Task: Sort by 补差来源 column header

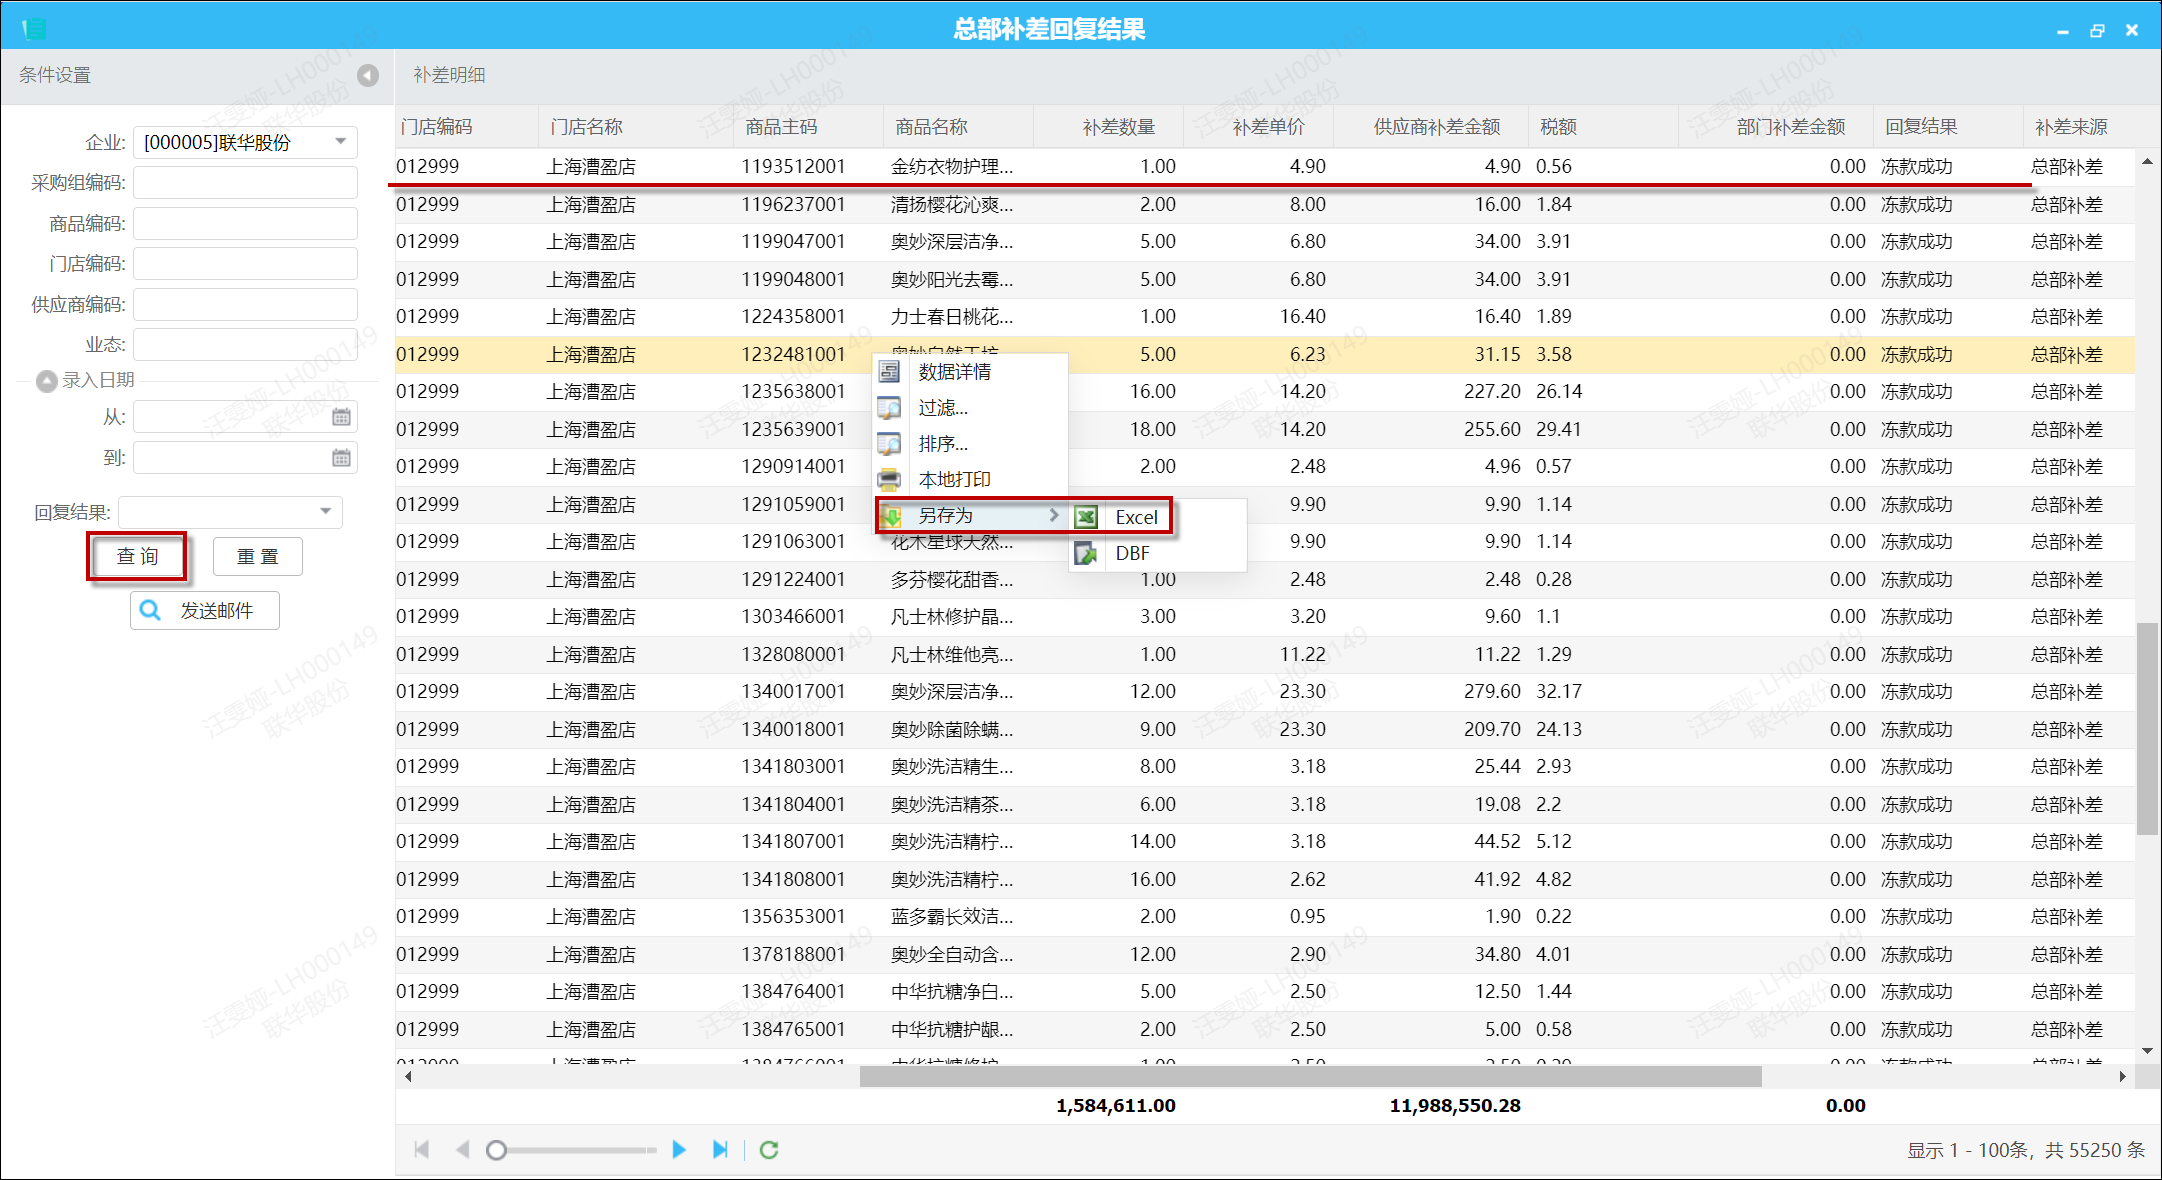Action: [x=2080, y=127]
